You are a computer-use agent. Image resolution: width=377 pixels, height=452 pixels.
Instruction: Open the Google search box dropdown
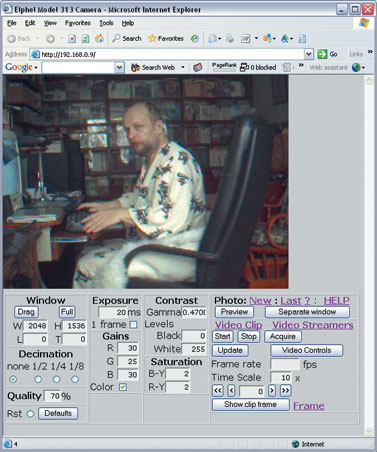pyautogui.click(x=119, y=67)
